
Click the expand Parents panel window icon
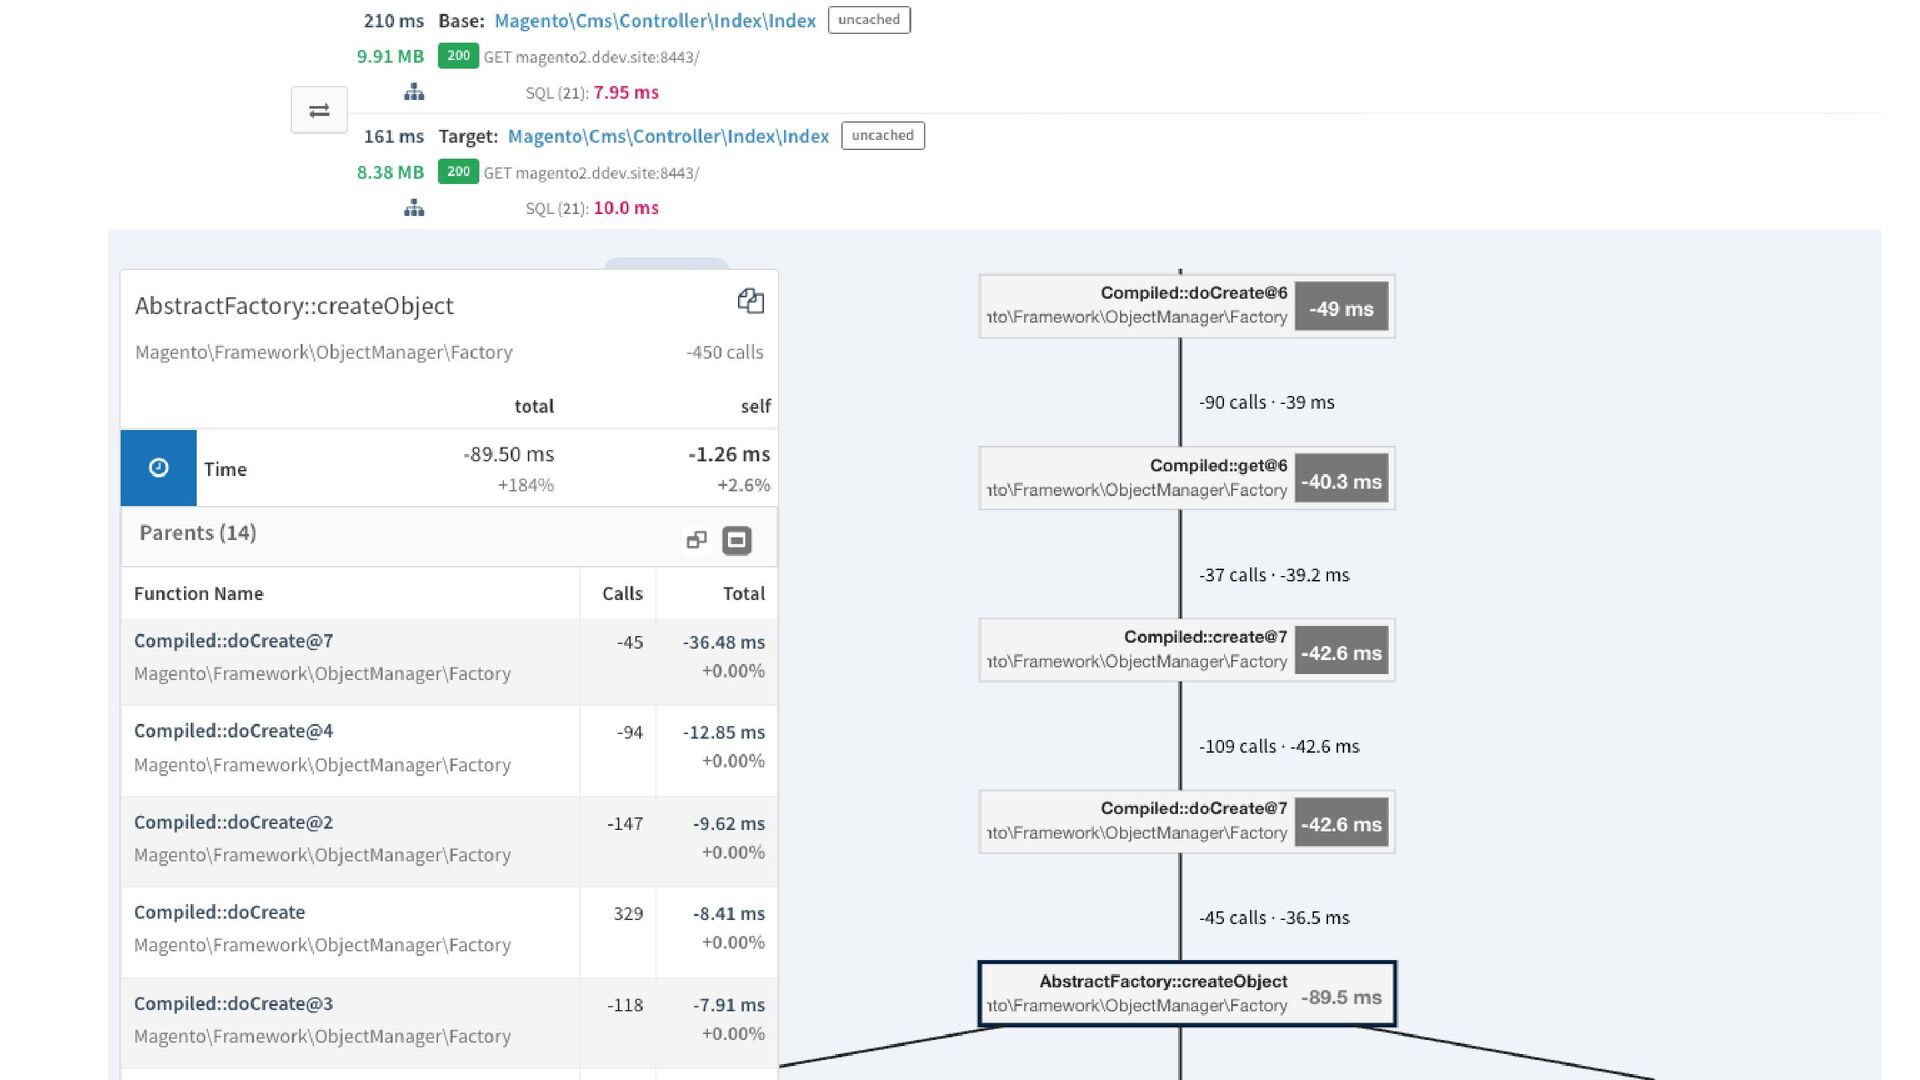coord(696,540)
